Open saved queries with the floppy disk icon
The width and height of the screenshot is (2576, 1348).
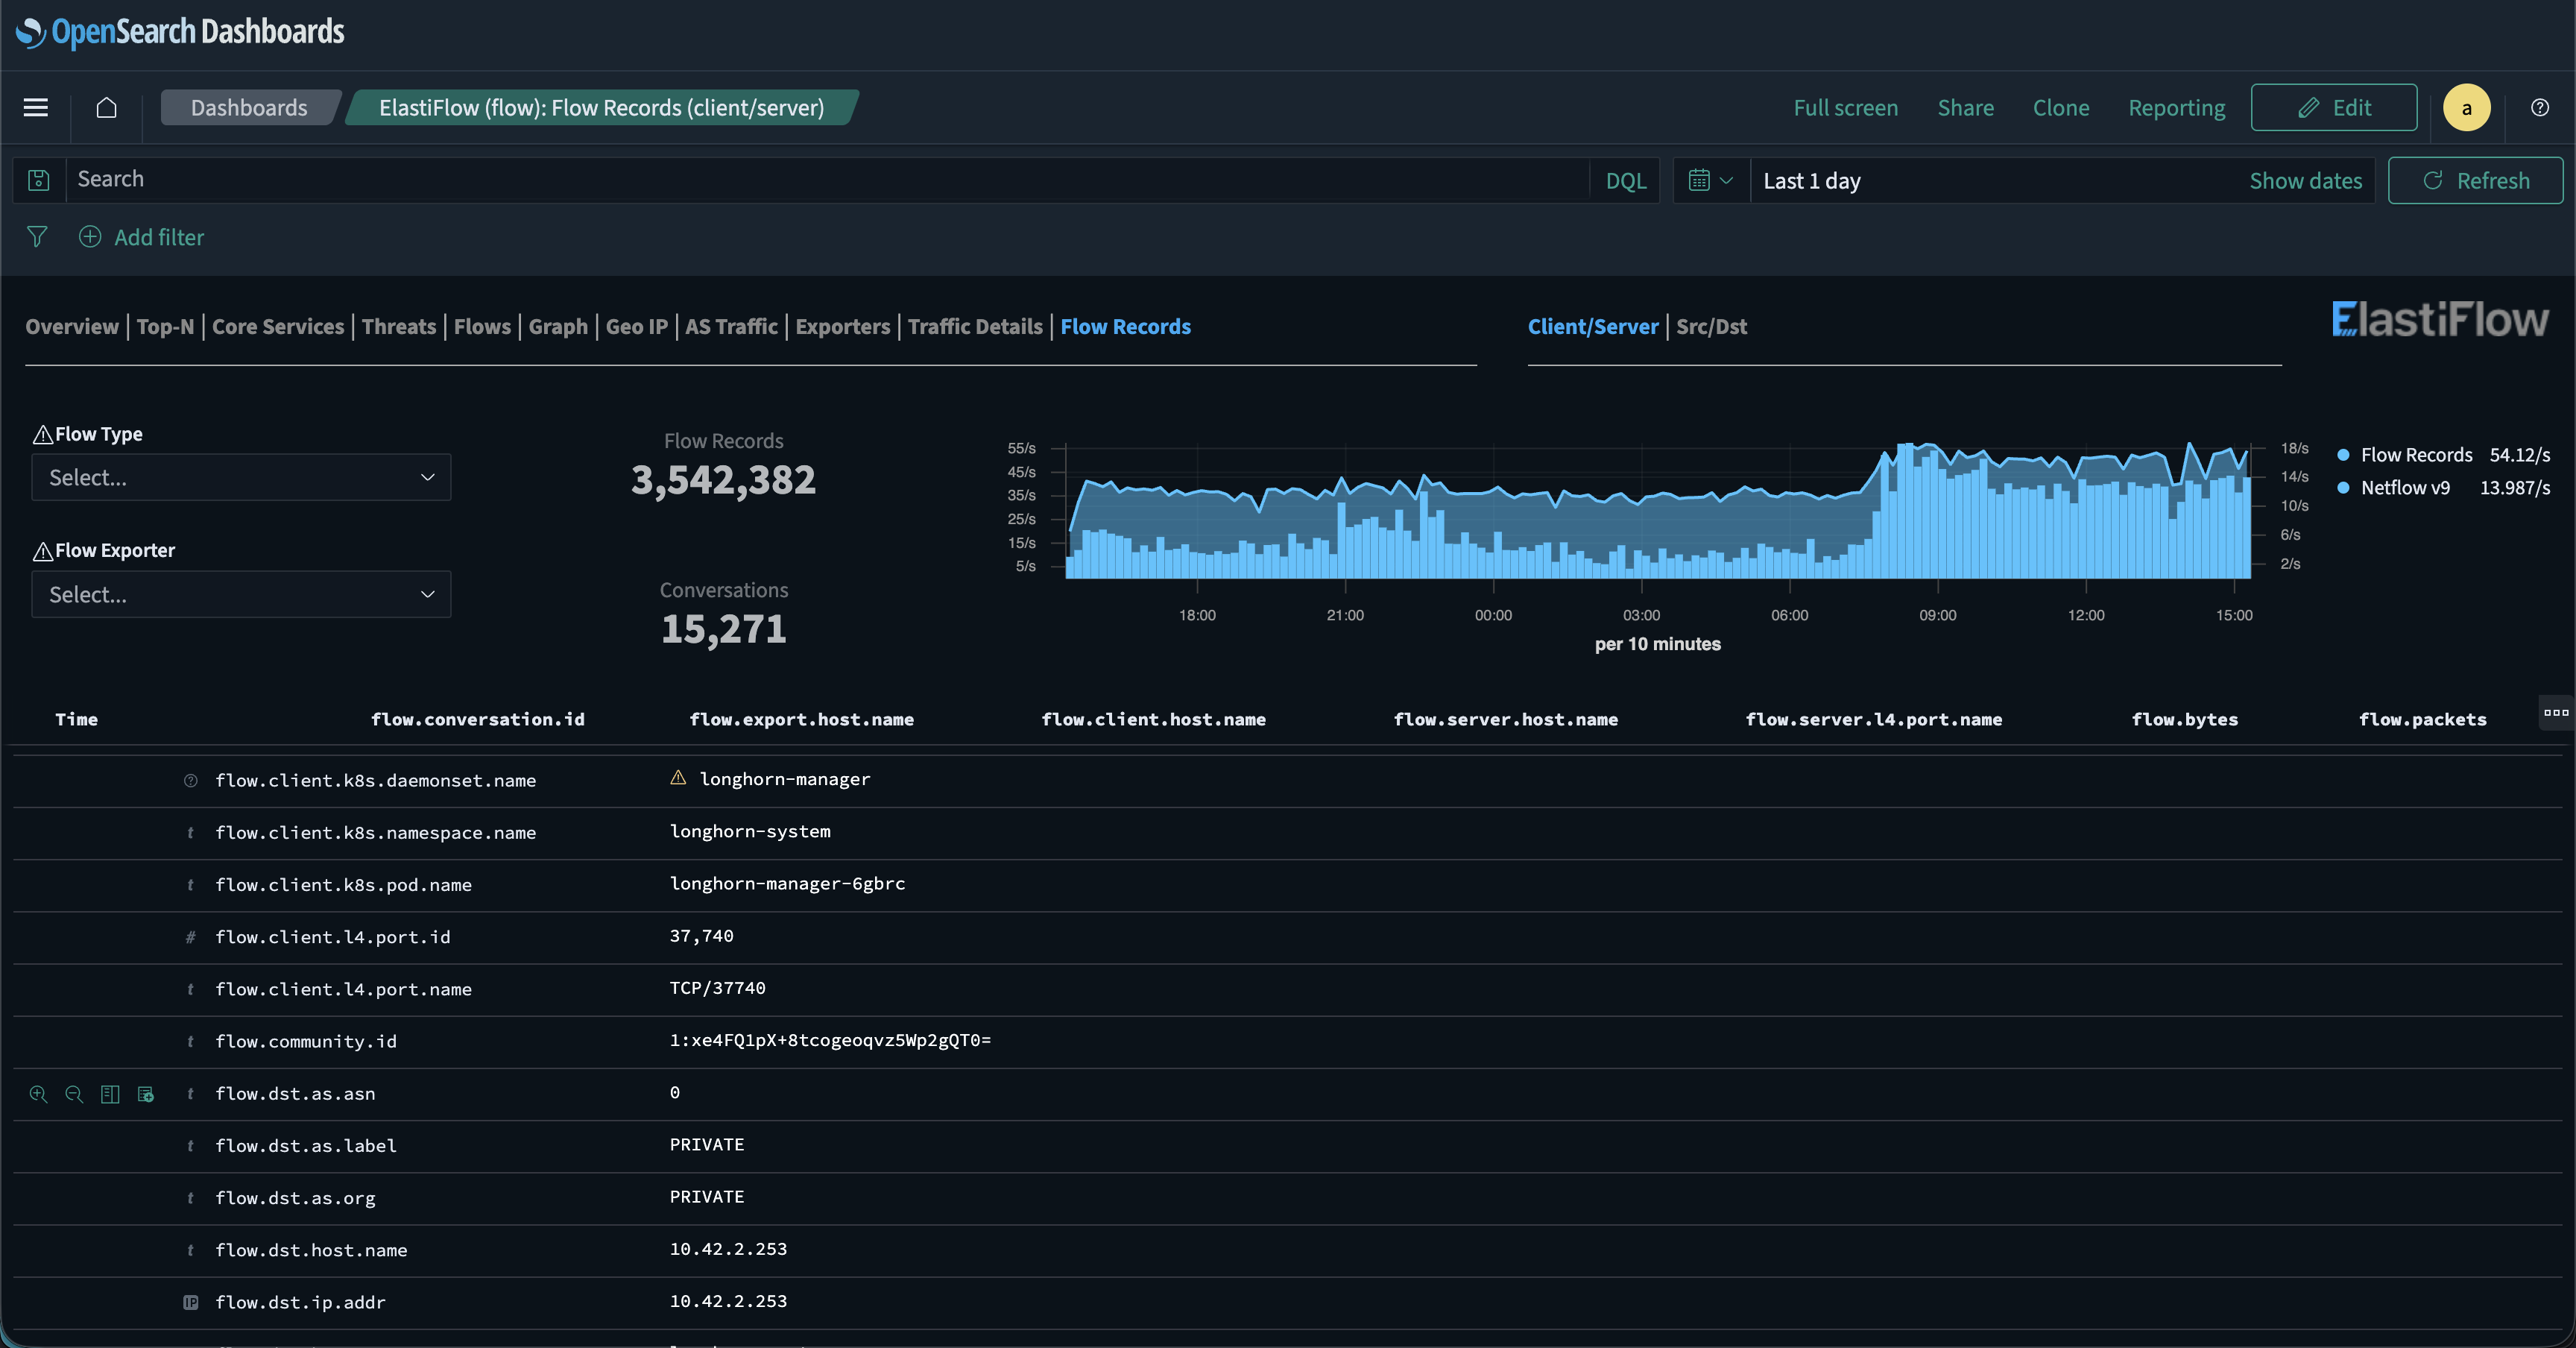pos(37,180)
